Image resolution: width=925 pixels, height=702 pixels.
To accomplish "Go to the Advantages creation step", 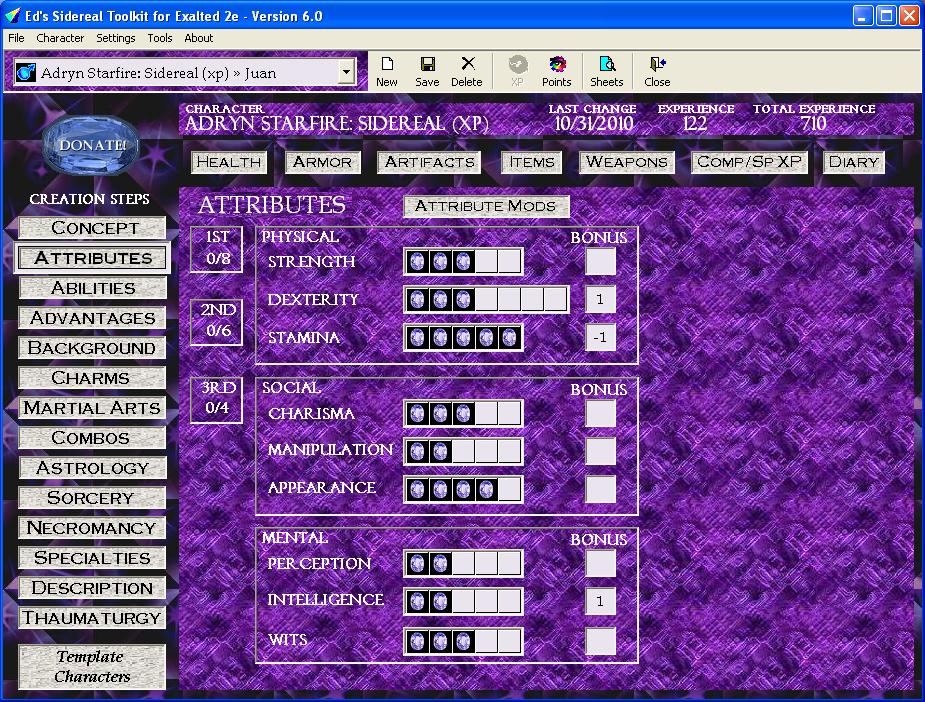I will (x=92, y=318).
